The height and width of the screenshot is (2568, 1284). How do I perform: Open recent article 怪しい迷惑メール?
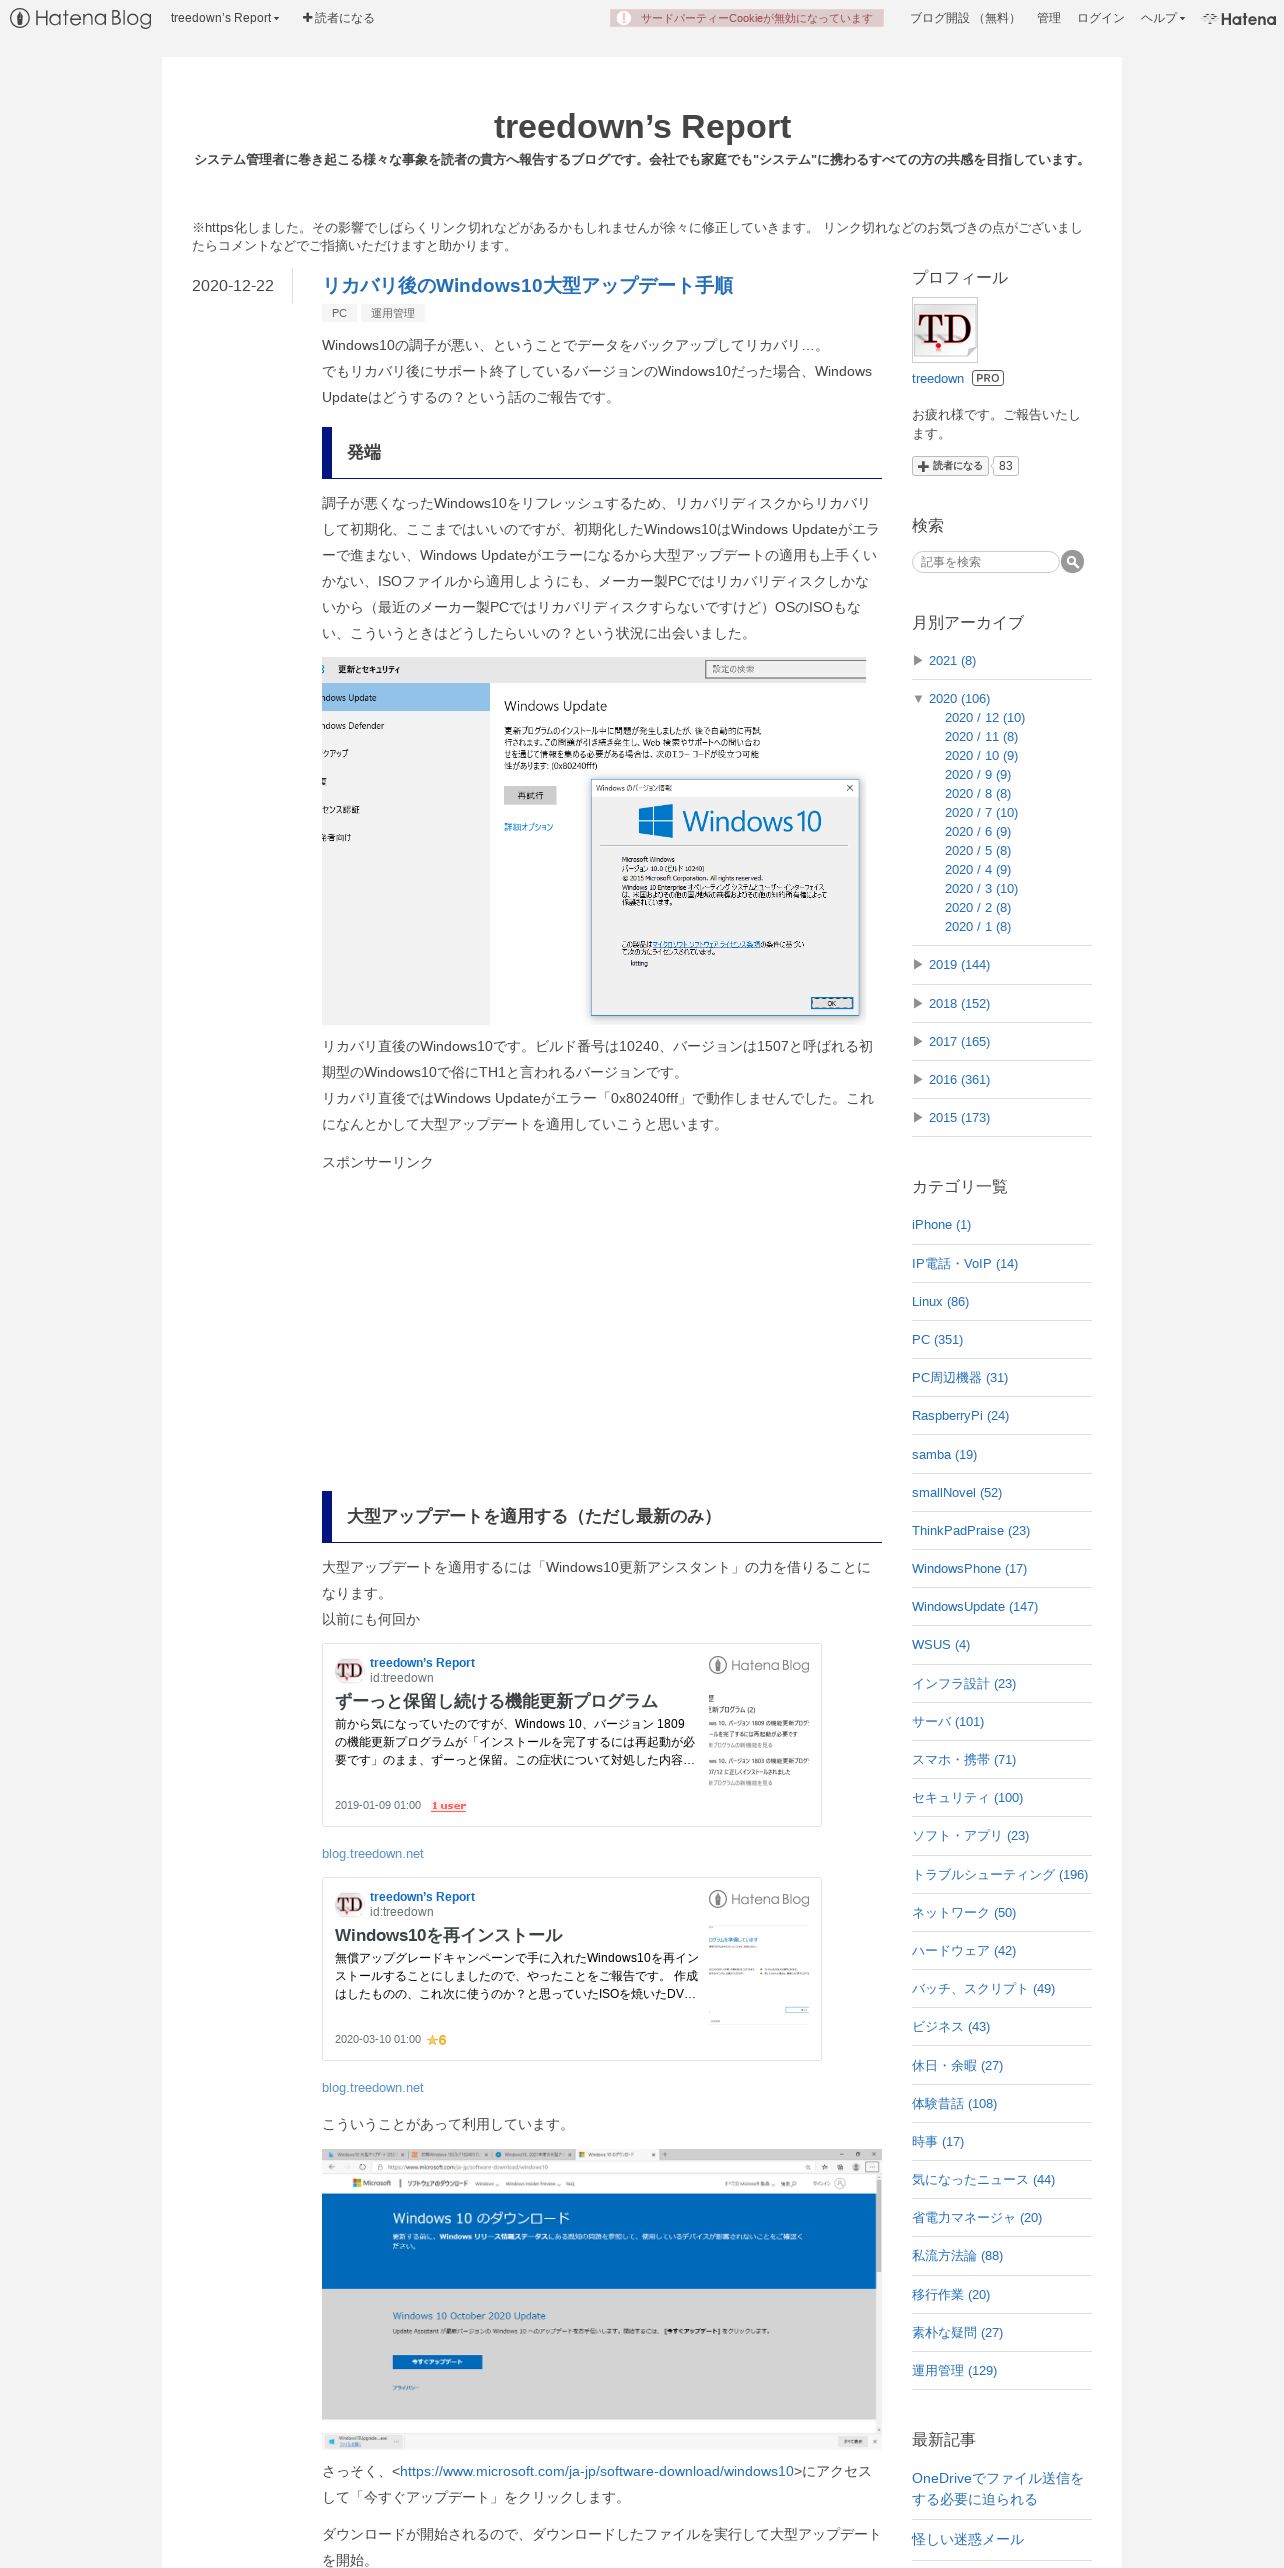point(968,2538)
